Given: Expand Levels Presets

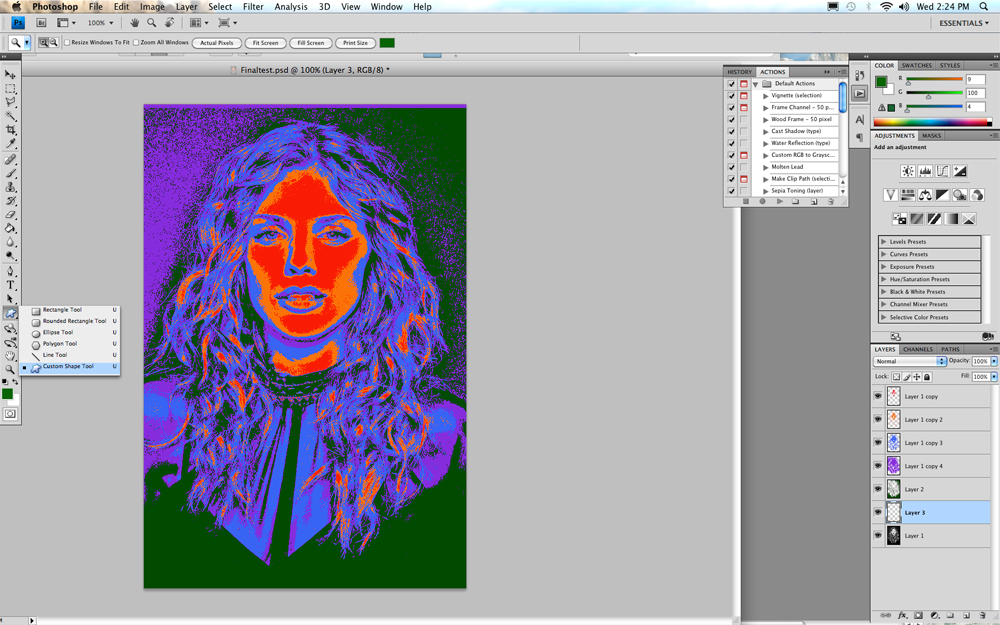Looking at the screenshot, I should click(883, 242).
